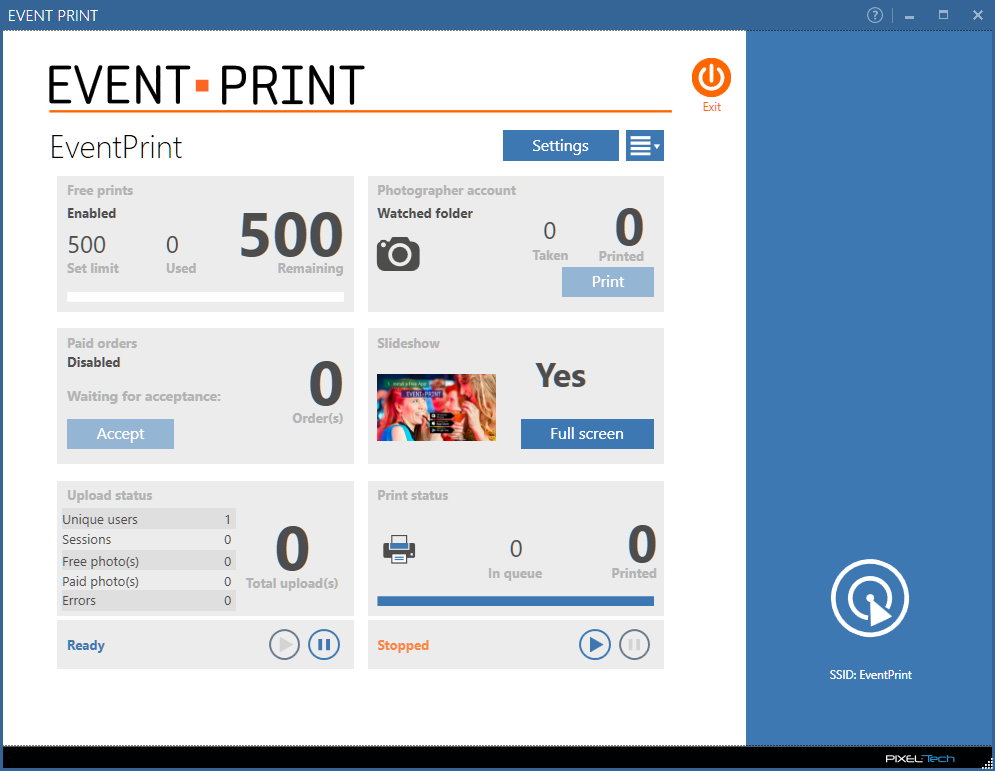Viewport: 995px width, 771px height.
Task: Click the 0 Used free prints value
Action: click(x=172, y=245)
